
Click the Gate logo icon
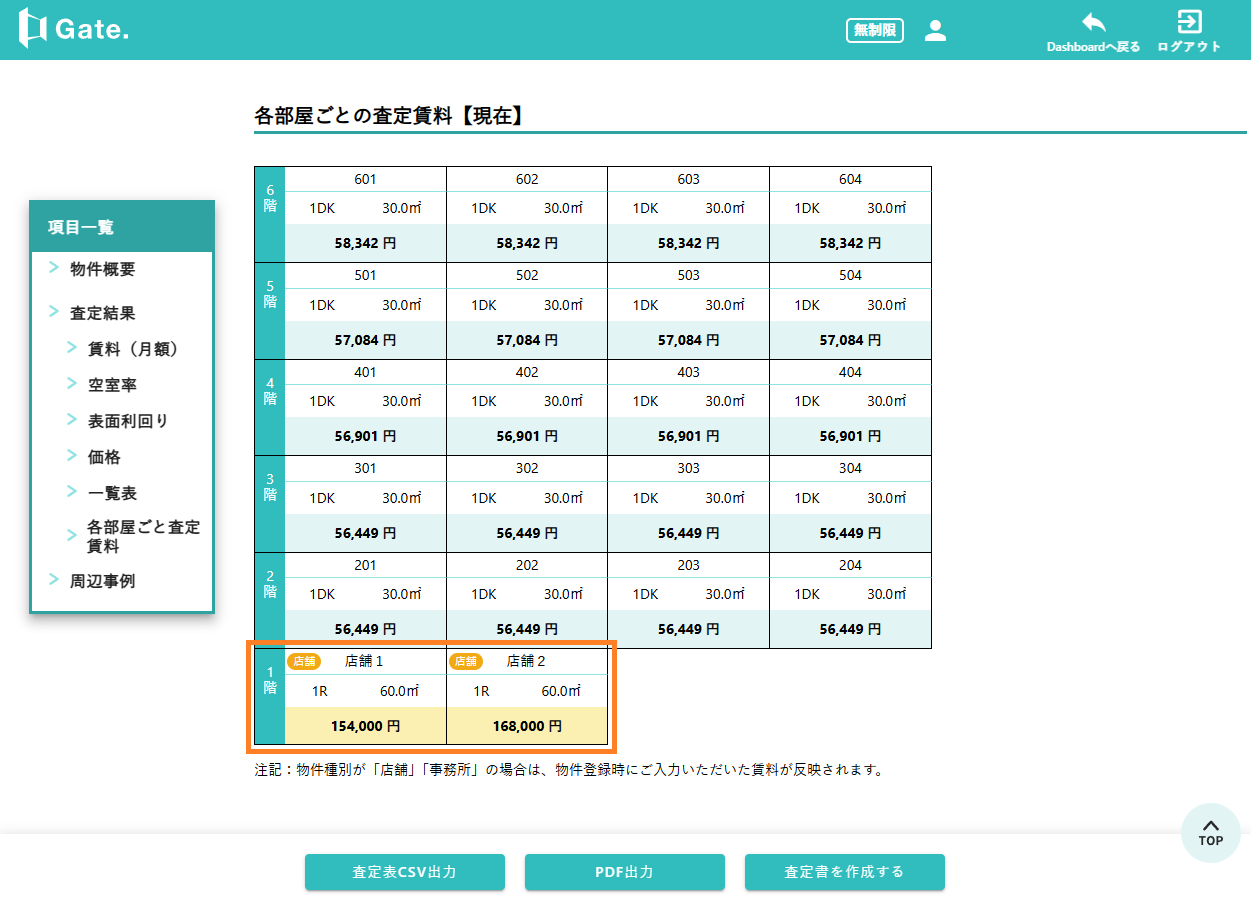coord(33,29)
